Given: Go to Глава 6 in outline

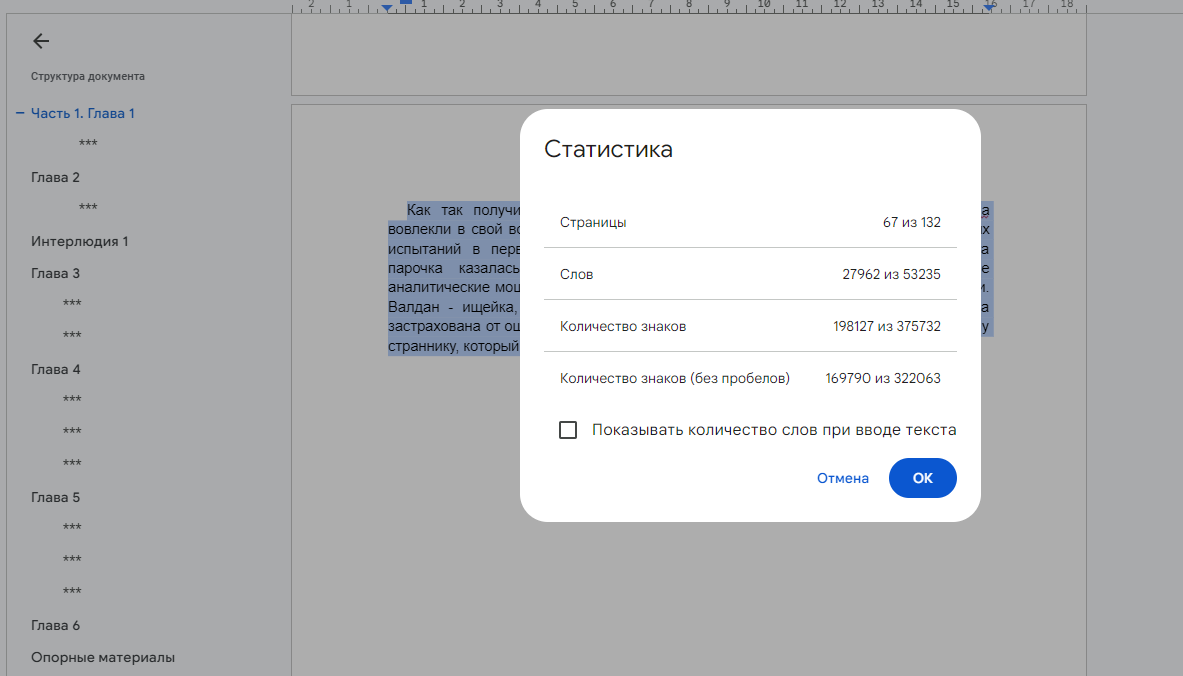Looking at the screenshot, I should click(x=55, y=625).
